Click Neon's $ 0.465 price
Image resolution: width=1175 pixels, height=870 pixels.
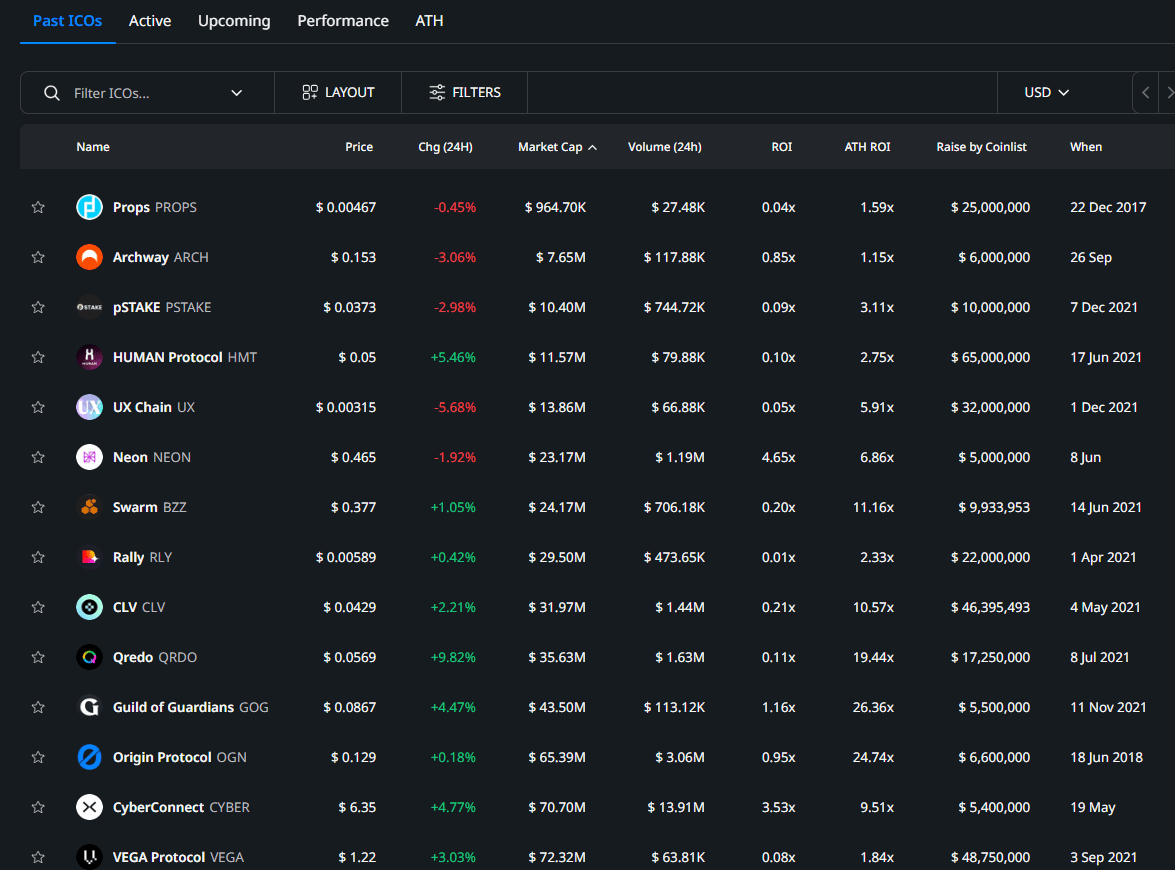[x=353, y=457]
